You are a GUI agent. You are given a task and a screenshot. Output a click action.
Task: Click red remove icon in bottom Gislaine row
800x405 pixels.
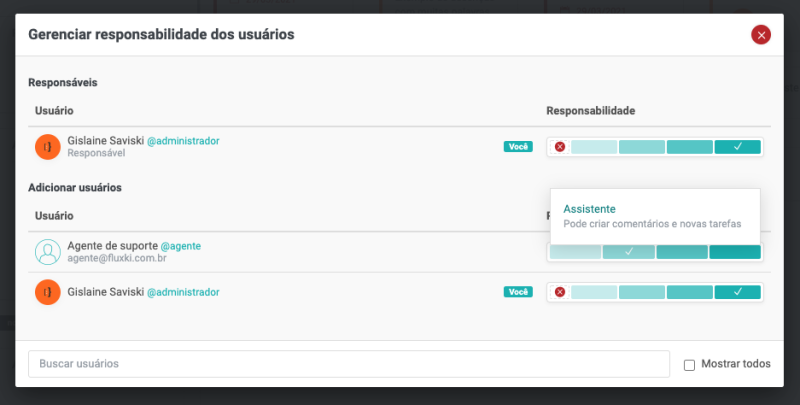[560, 292]
